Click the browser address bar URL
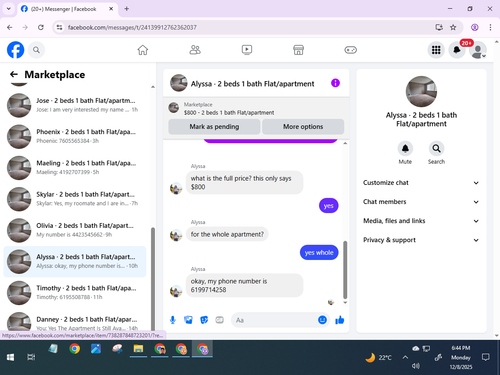The image size is (500, 375). click(132, 27)
